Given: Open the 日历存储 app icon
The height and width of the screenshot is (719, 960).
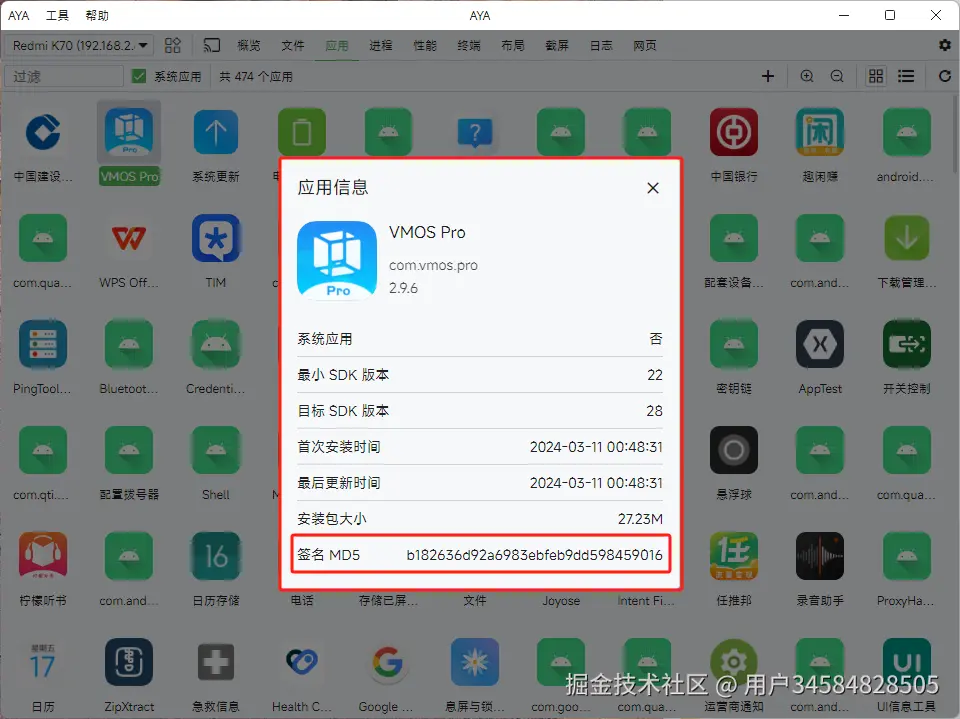Looking at the screenshot, I should tap(216, 556).
